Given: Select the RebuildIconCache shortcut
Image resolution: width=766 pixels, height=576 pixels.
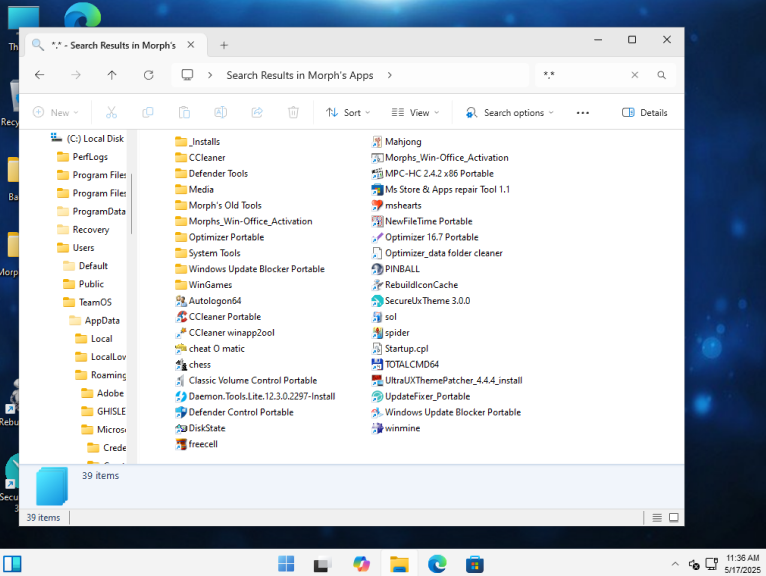Looking at the screenshot, I should point(415,285).
